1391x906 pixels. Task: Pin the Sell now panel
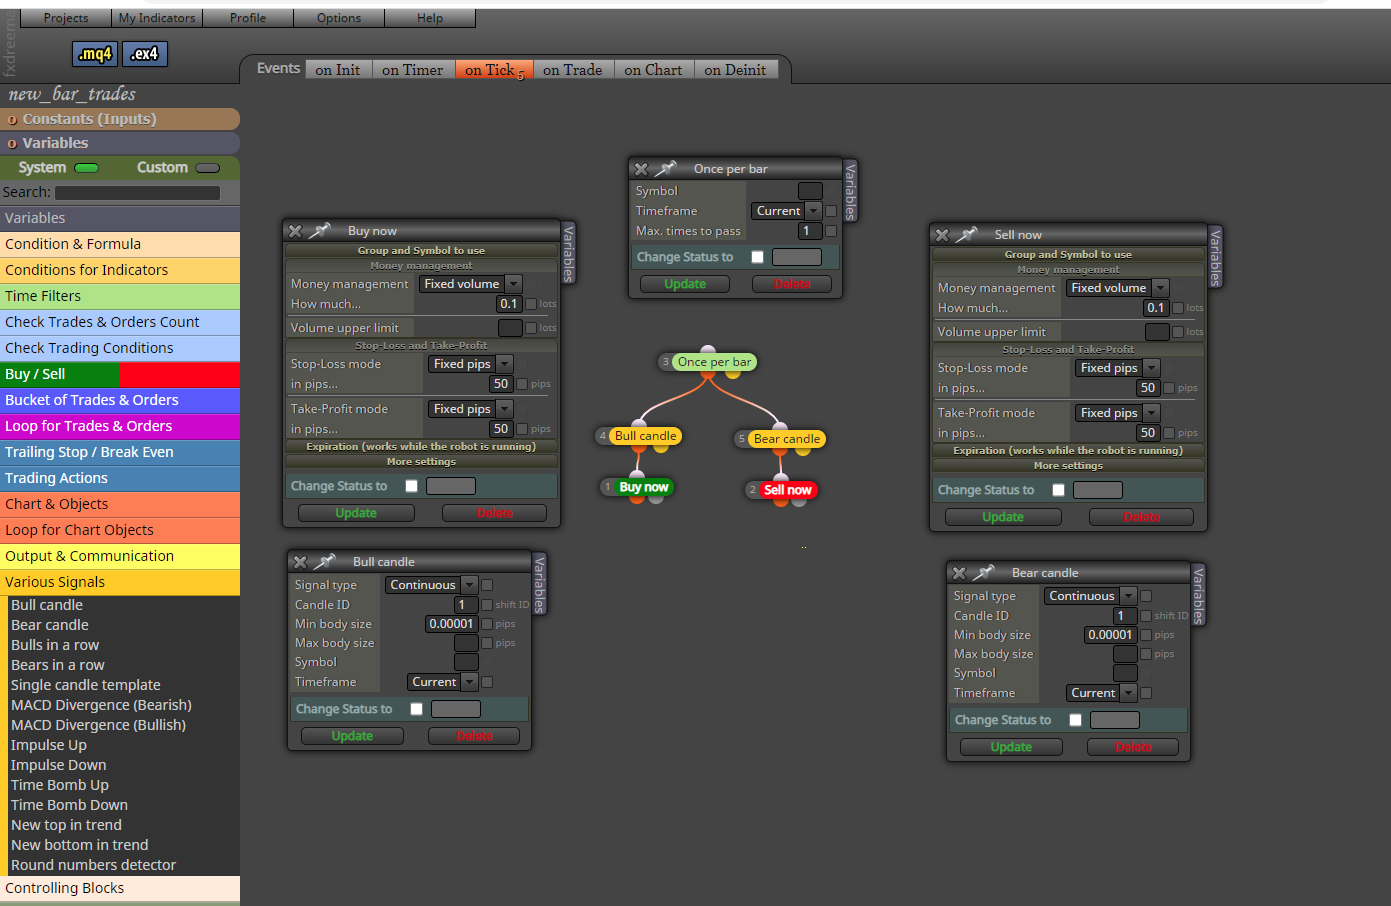(967, 235)
